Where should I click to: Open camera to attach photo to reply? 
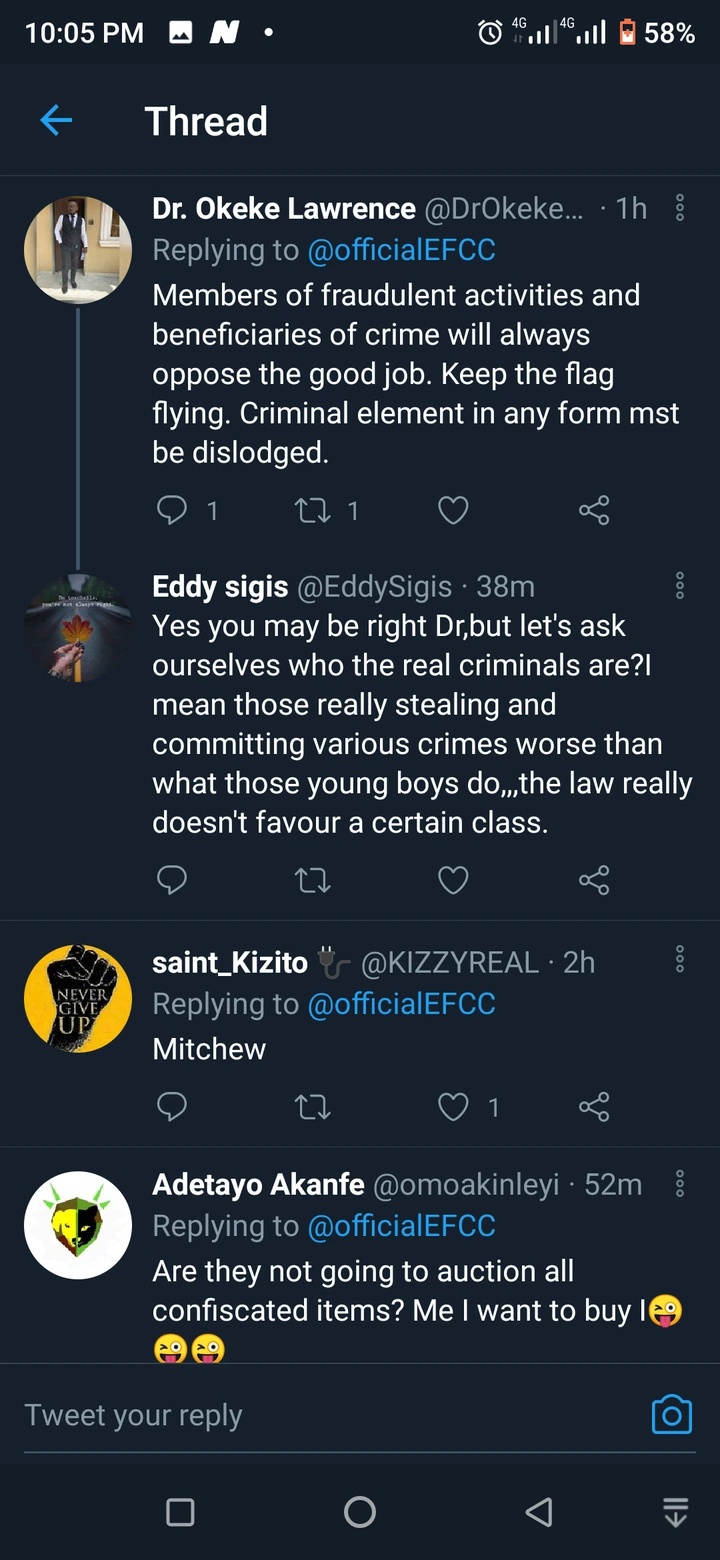click(671, 1415)
